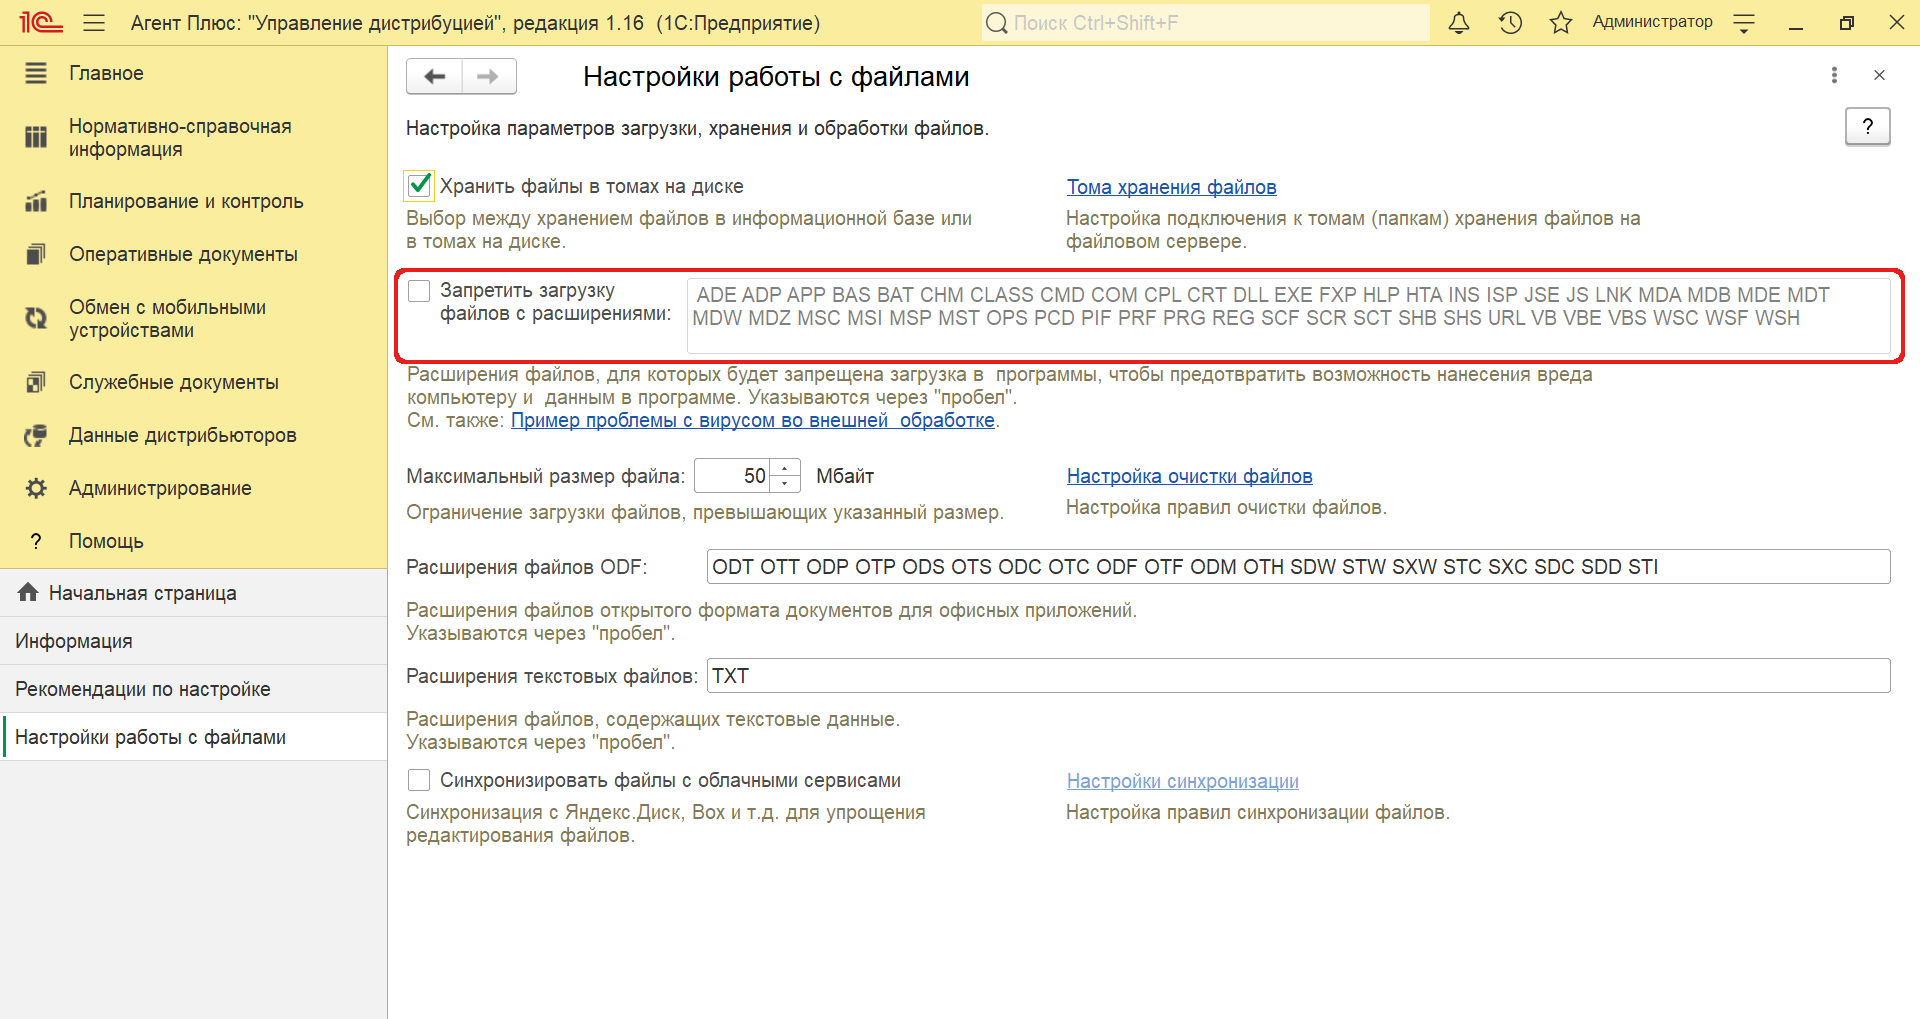The image size is (1920, 1019).
Task: Click the search field Поиск Ctrl+Shift+F
Action: (1205, 22)
